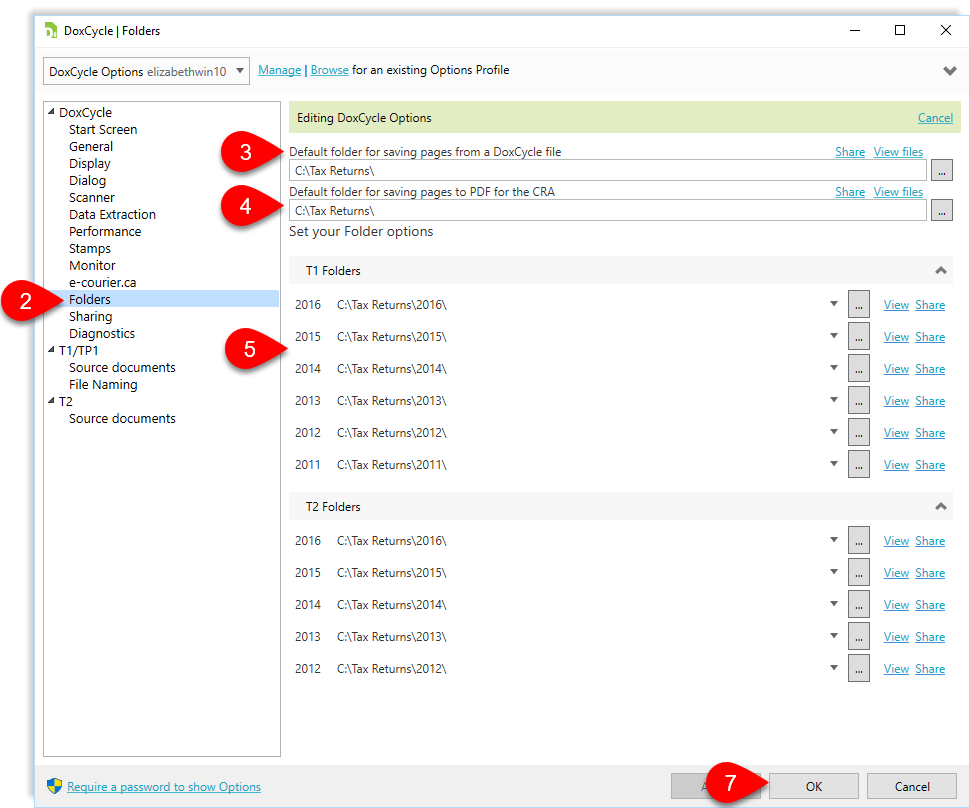This screenshot has width=970, height=808.
Task: View files in CRA PDF default folder
Action: (898, 192)
